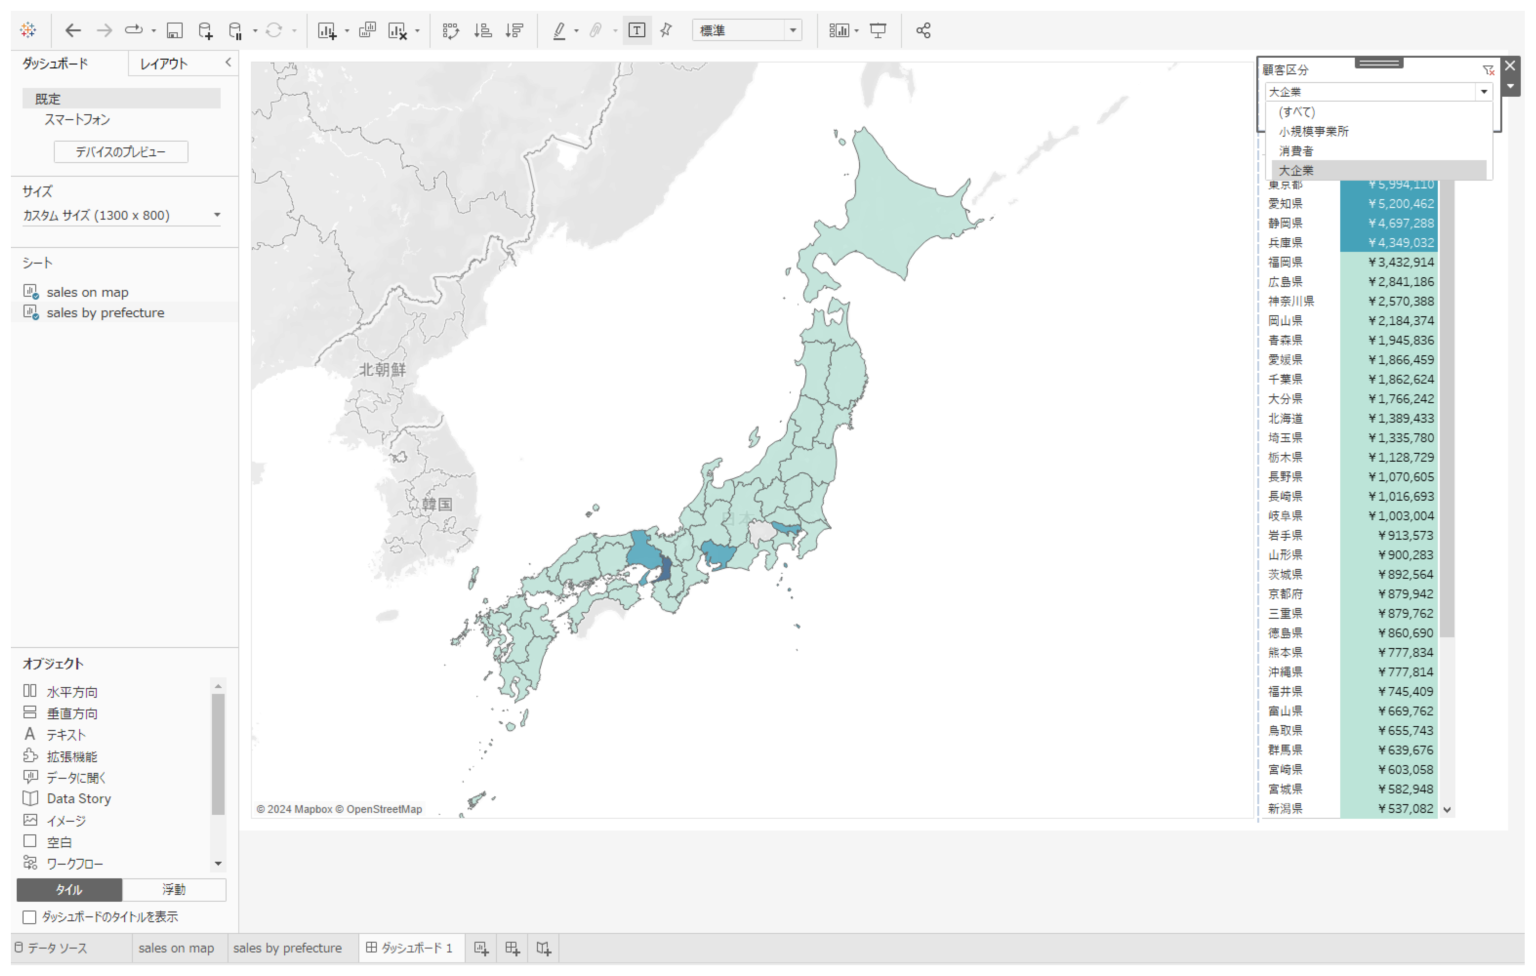Screen dimensions: 1536x976
Task: Open the fit mode dropdown showing 標準
Action: coord(795,30)
